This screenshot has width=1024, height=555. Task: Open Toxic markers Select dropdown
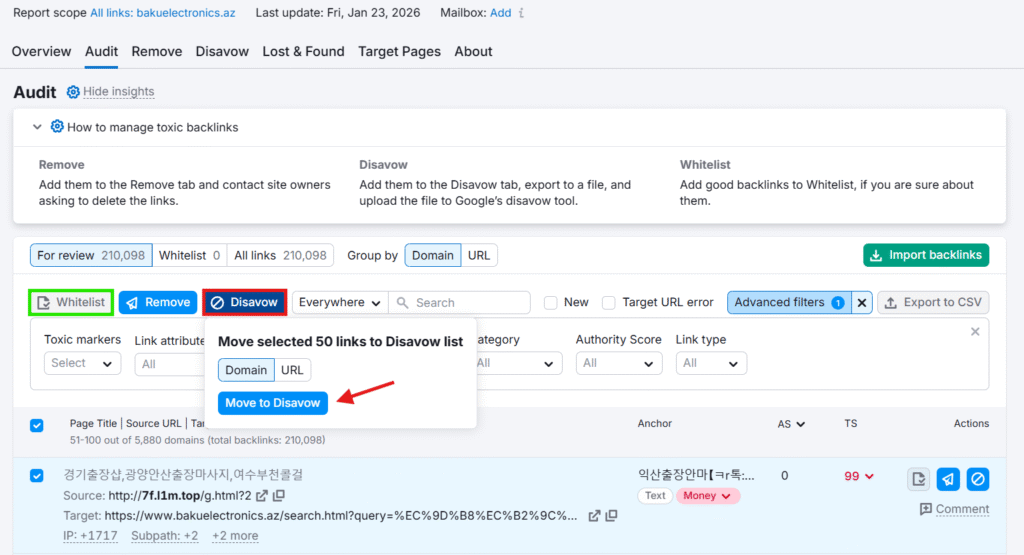coord(82,363)
